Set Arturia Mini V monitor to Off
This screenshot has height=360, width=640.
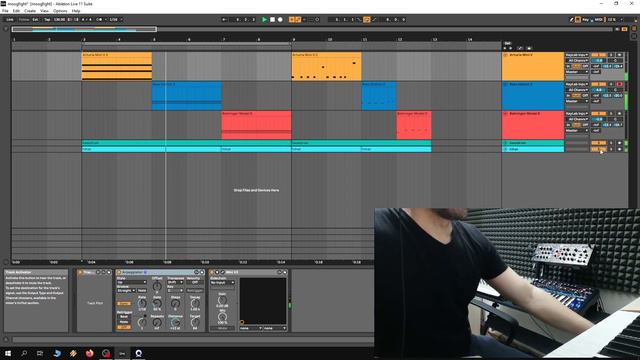pyautogui.click(x=585, y=66)
